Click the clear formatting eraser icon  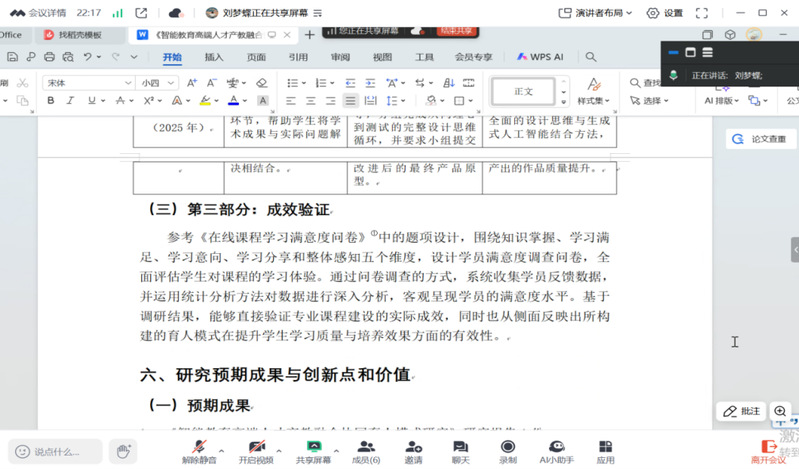point(262,83)
